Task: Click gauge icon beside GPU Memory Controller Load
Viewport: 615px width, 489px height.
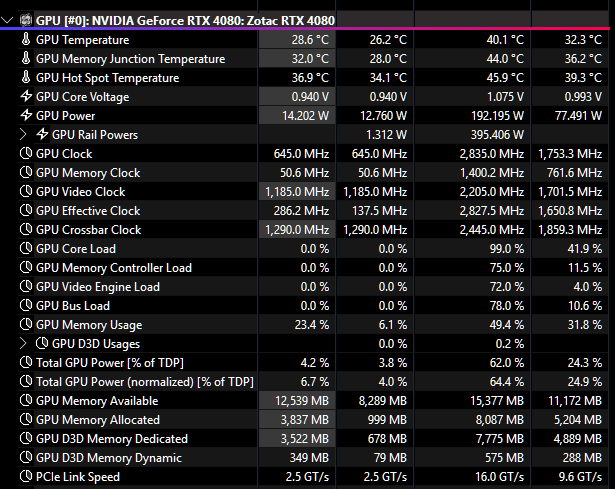Action: click(26, 267)
